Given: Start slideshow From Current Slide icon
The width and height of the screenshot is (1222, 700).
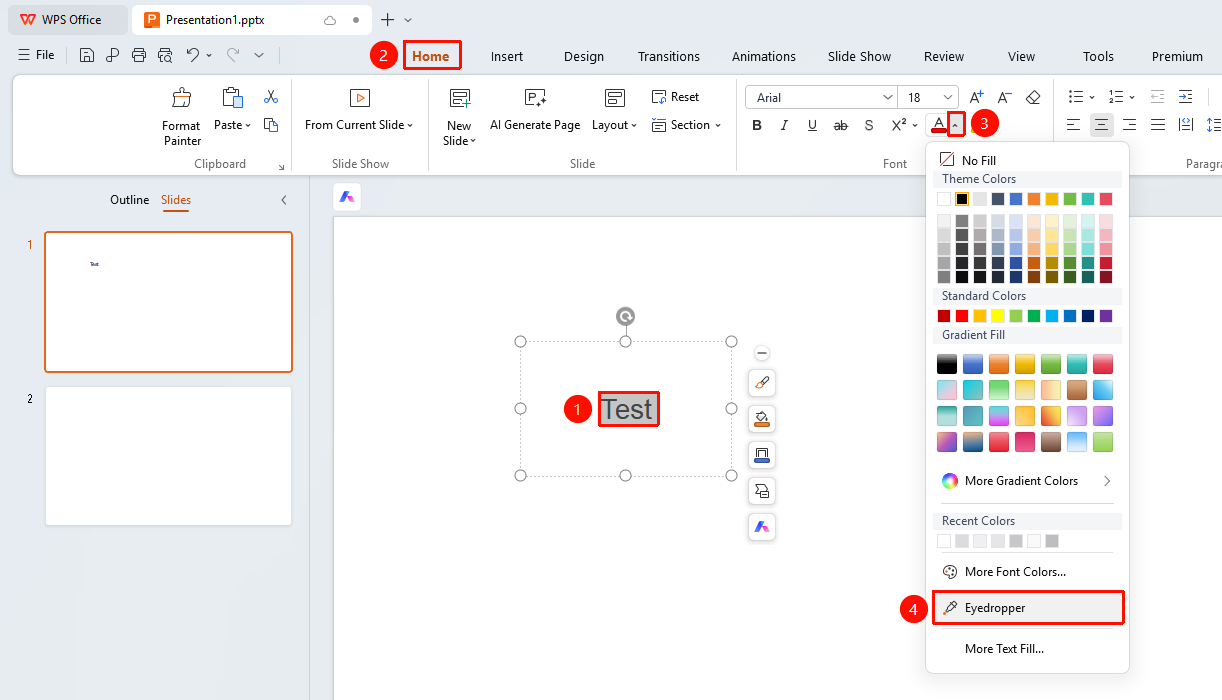Looking at the screenshot, I should pyautogui.click(x=359, y=98).
